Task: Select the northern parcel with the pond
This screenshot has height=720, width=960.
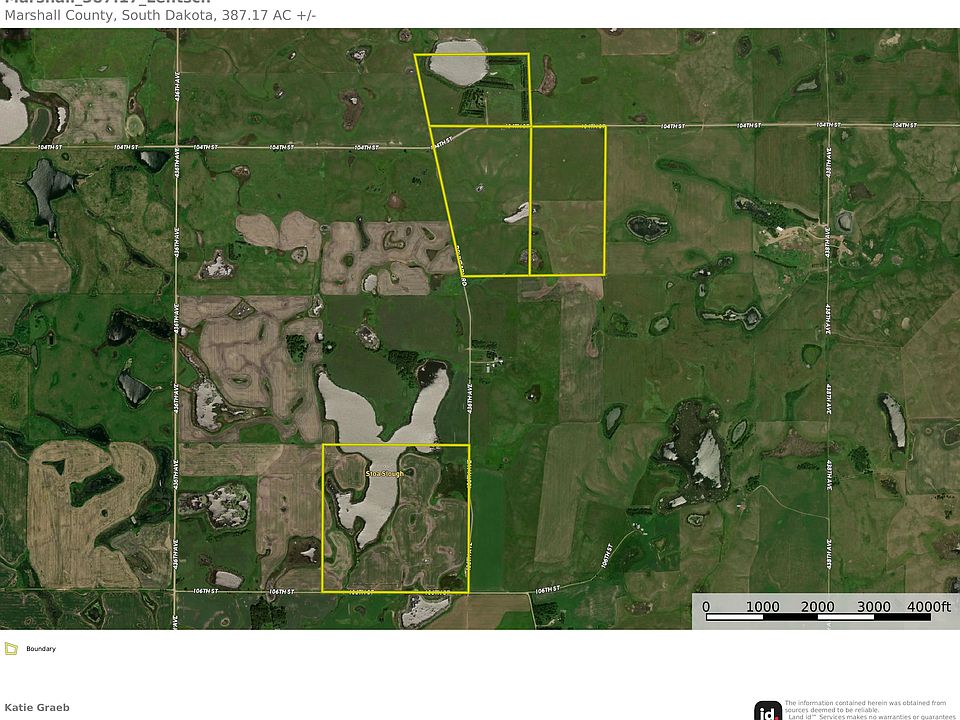Action: (x=474, y=90)
